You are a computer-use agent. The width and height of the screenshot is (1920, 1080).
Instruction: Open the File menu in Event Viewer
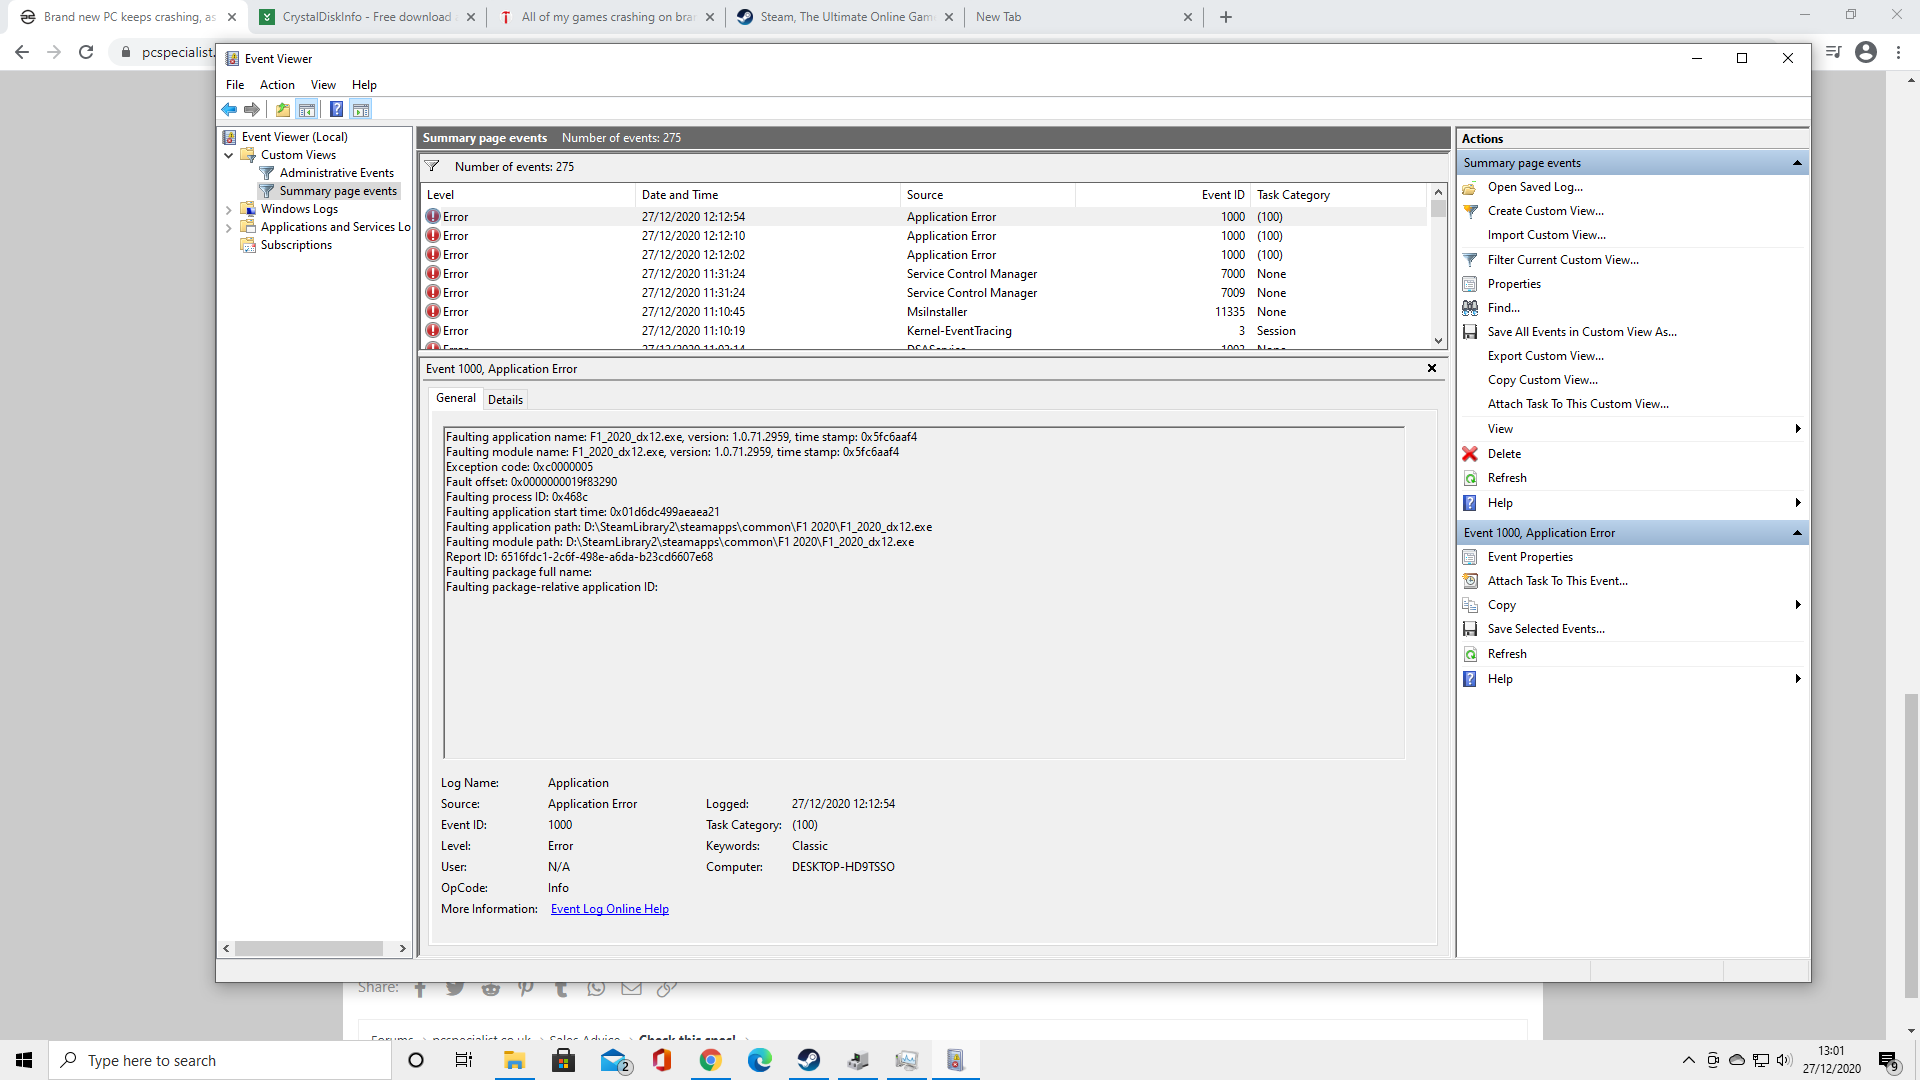coord(235,85)
